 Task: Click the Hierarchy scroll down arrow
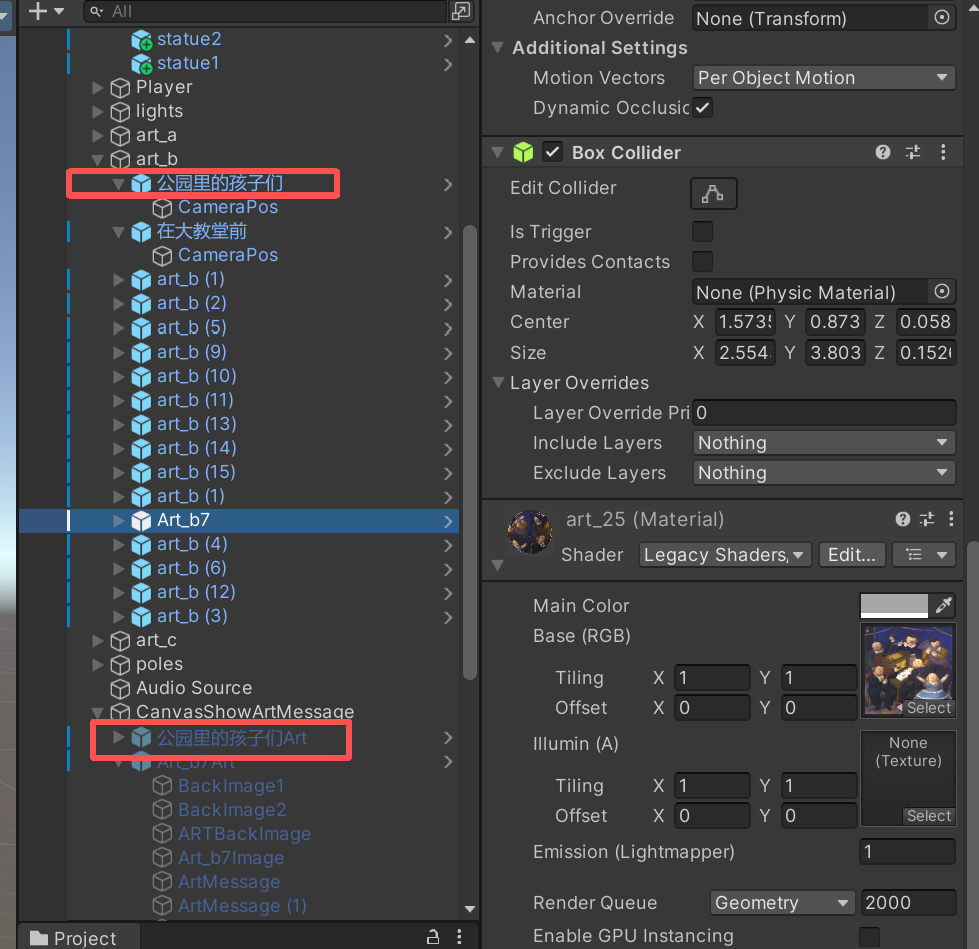470,909
